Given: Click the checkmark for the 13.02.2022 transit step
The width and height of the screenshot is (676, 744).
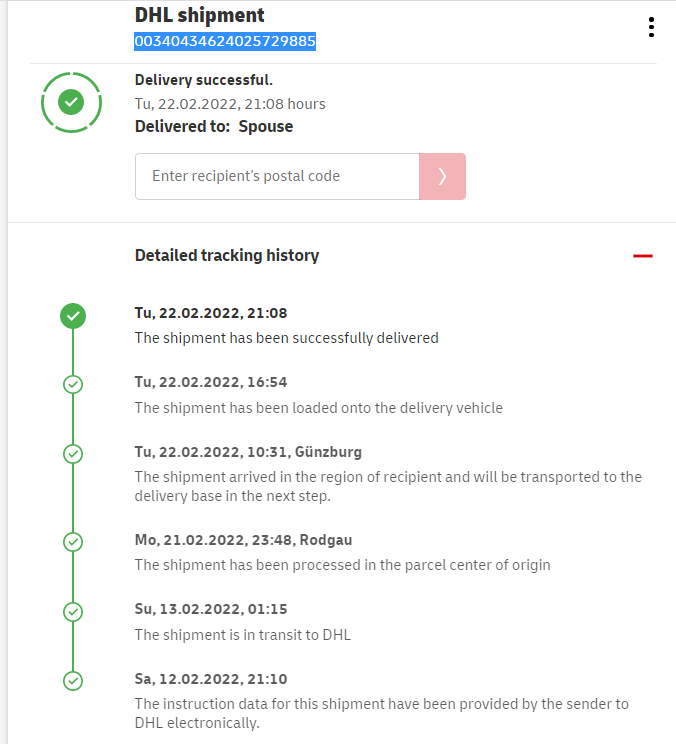Looking at the screenshot, I should click(x=73, y=611).
